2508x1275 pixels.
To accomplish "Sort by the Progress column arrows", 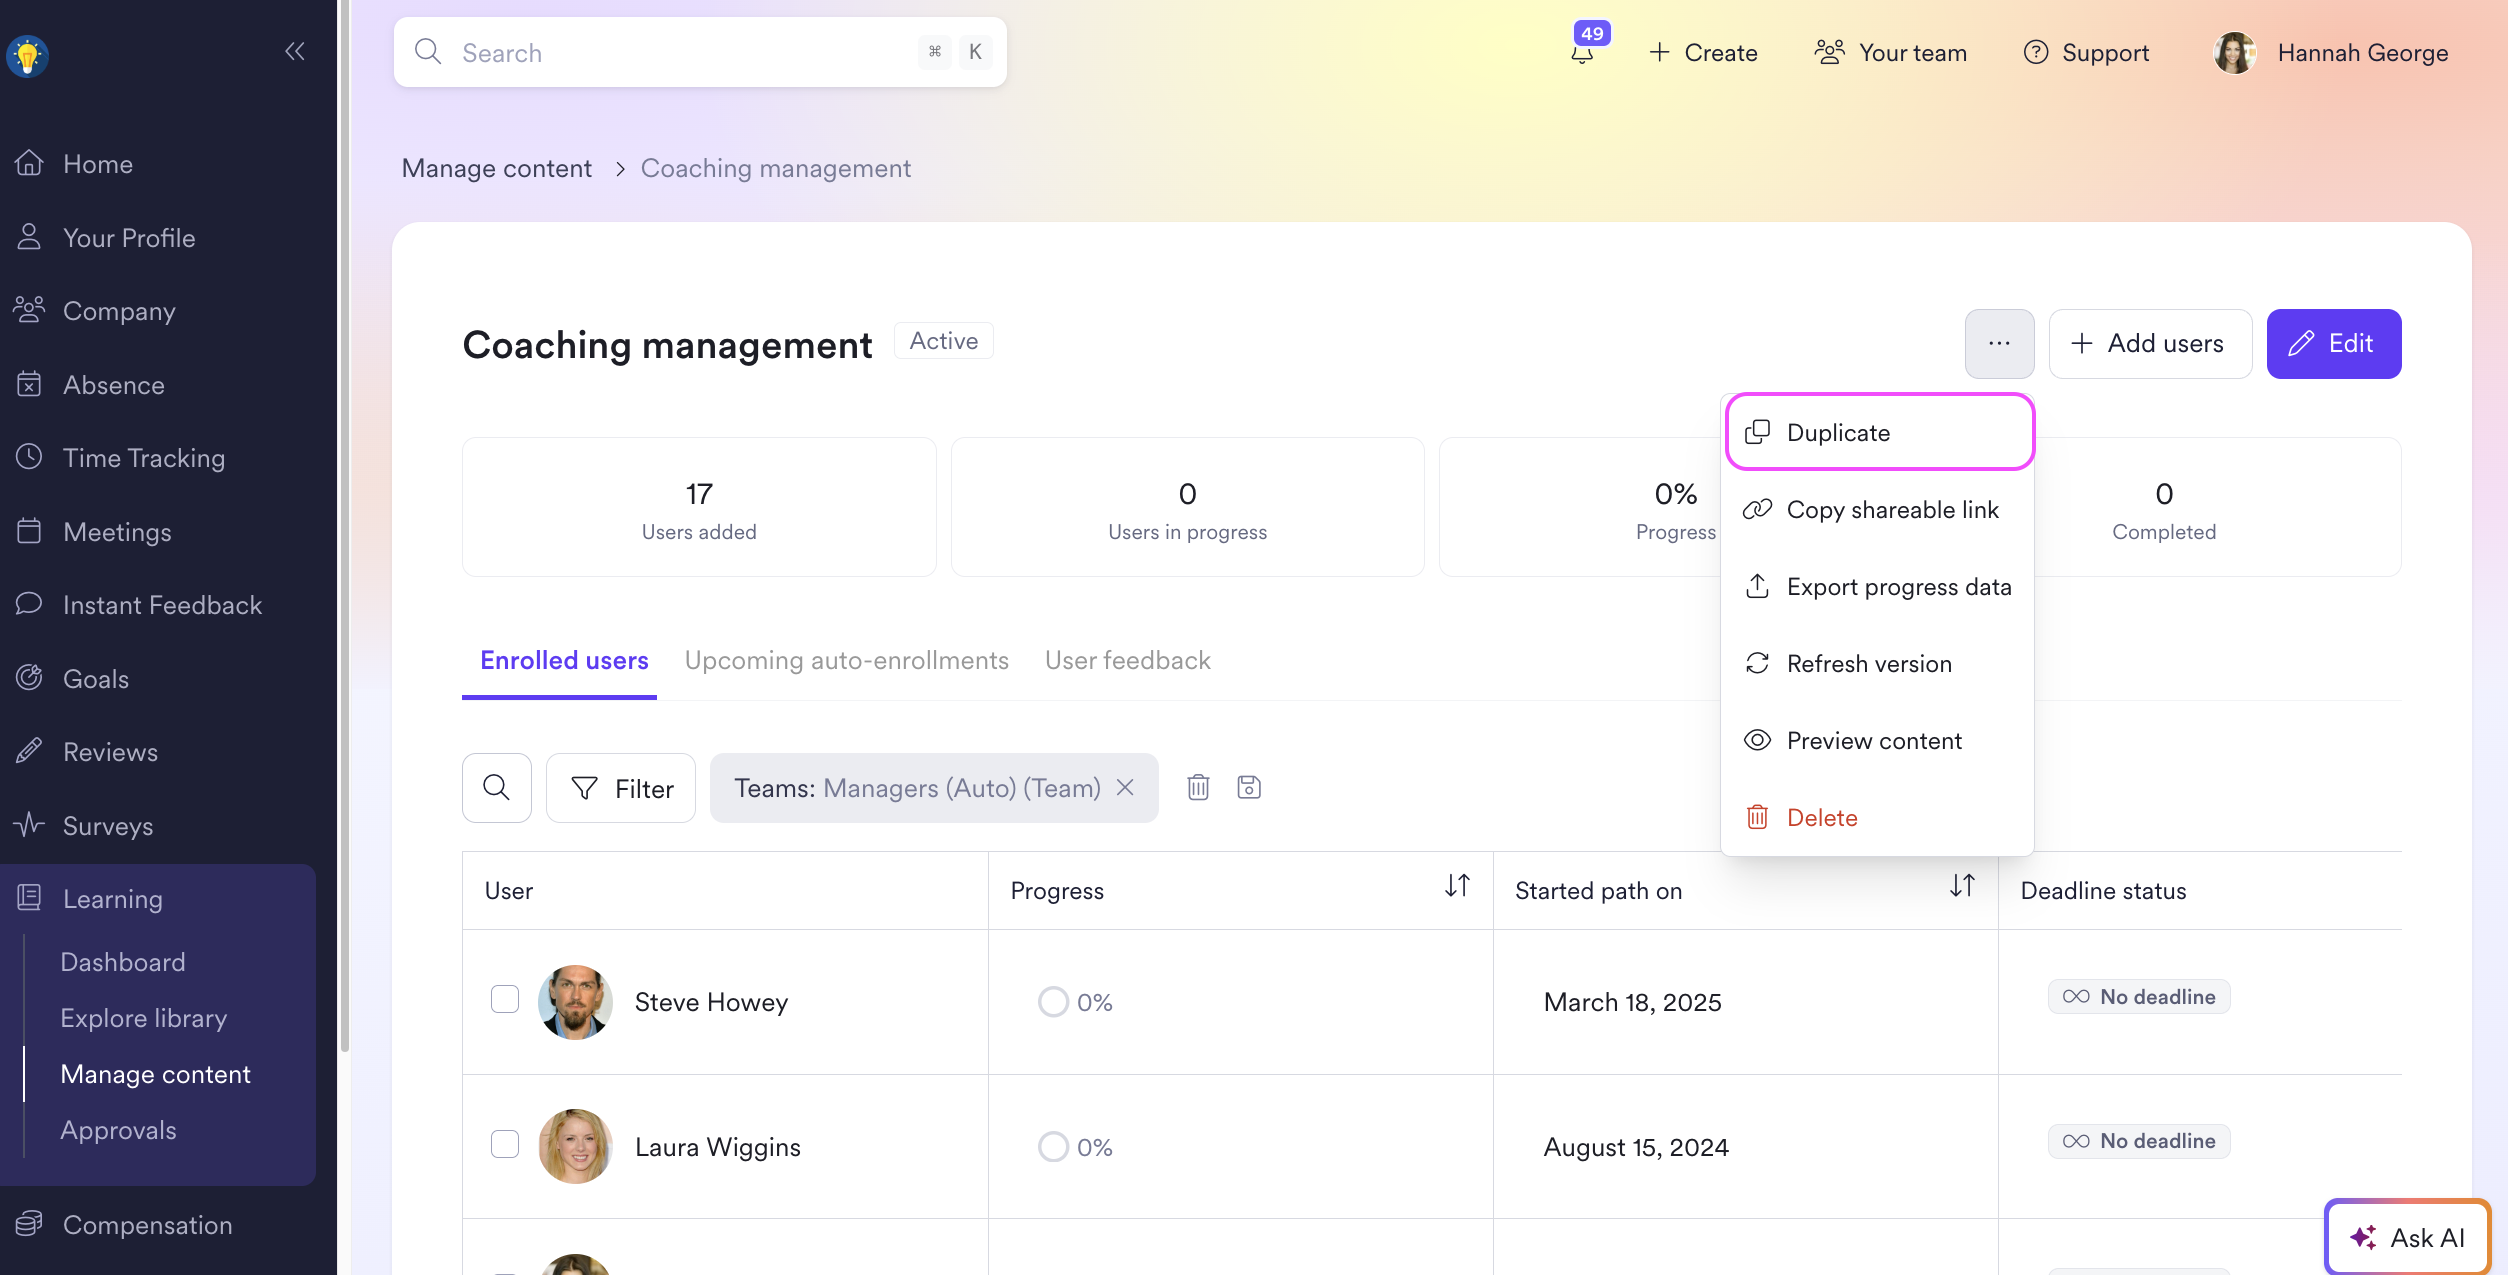I will 1457,886.
